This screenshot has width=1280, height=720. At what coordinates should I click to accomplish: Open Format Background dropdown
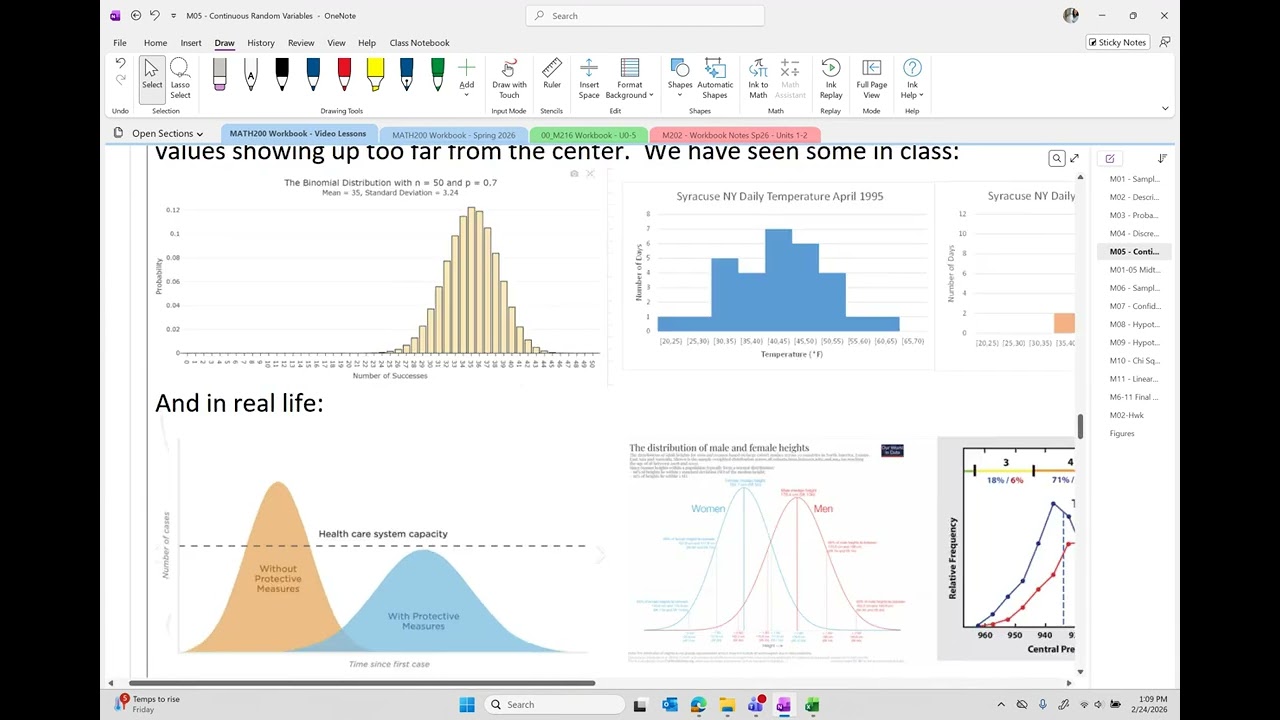tap(630, 78)
